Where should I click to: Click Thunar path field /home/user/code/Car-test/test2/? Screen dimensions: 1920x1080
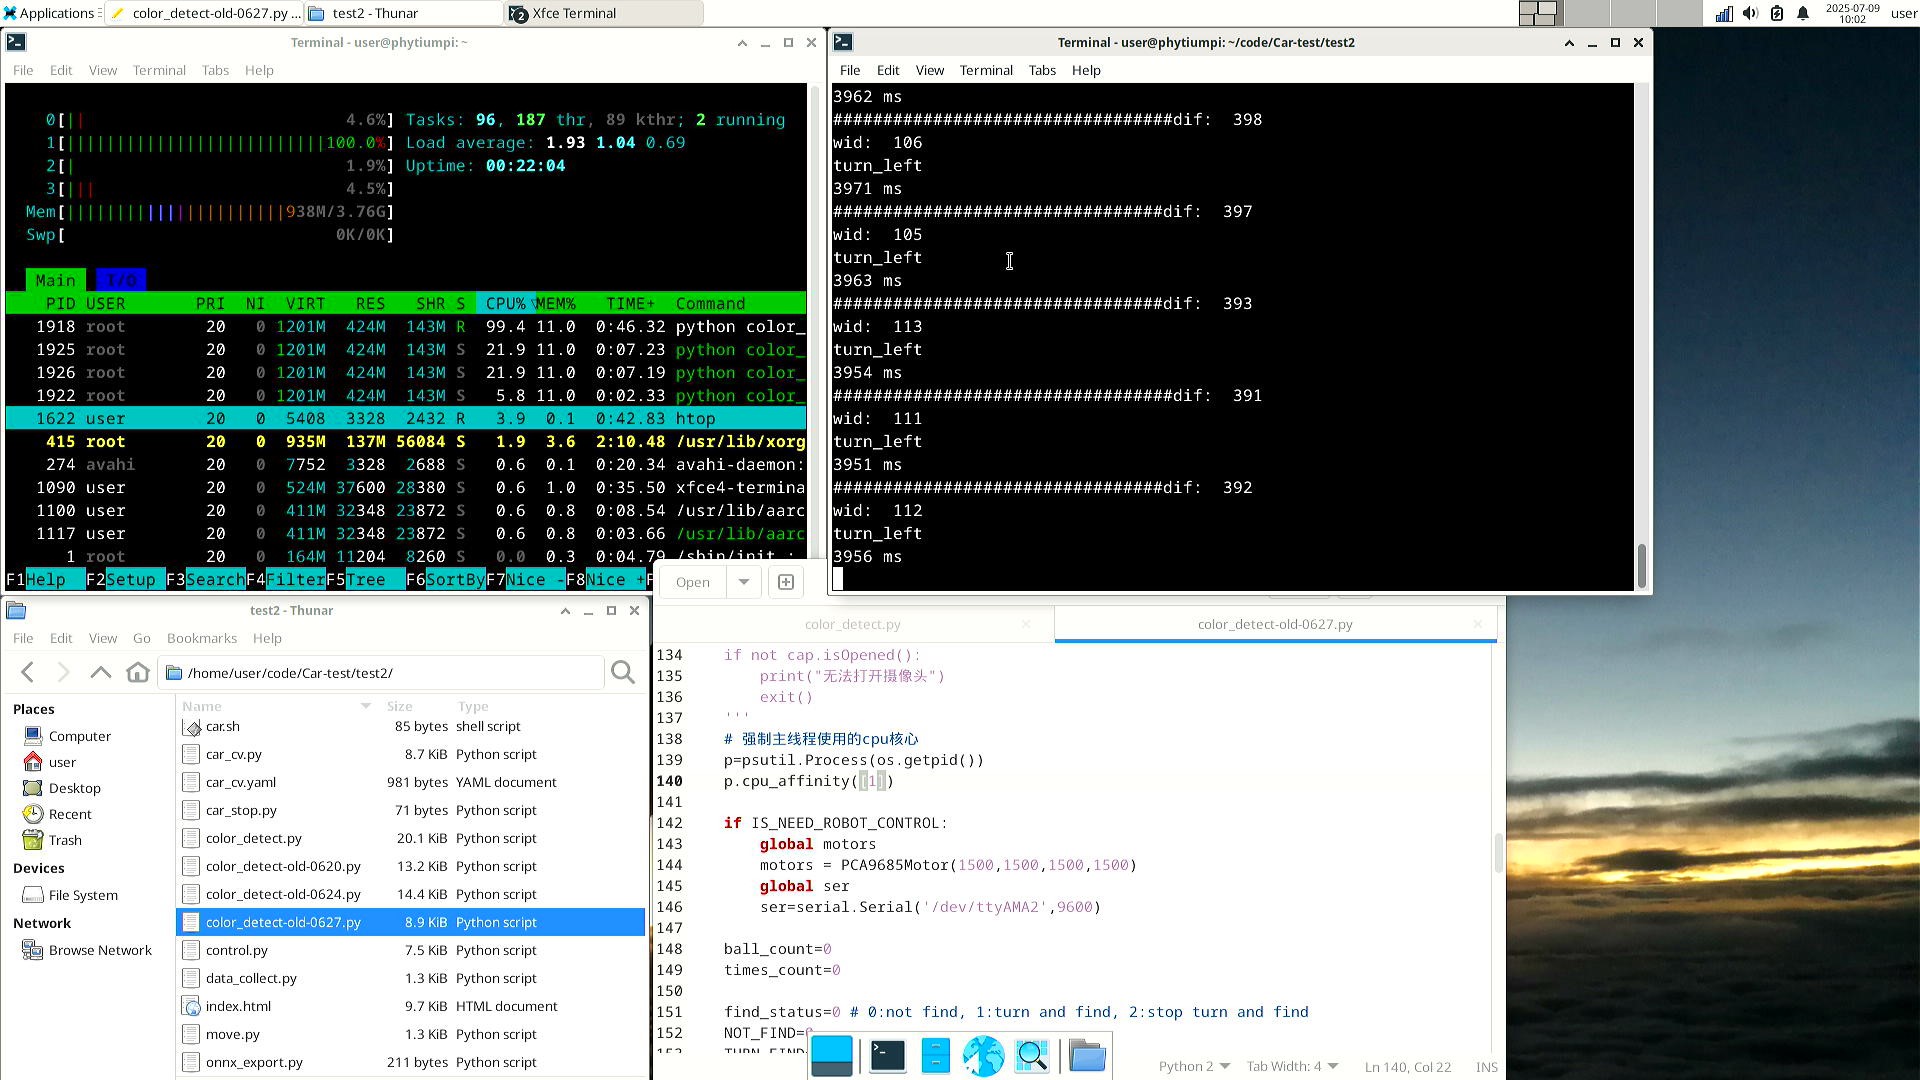click(x=381, y=673)
